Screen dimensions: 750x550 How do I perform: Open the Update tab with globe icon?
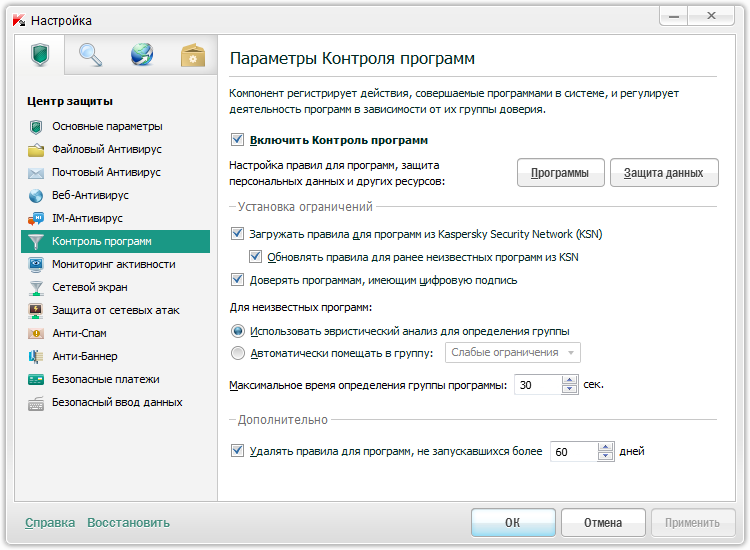tap(142, 55)
